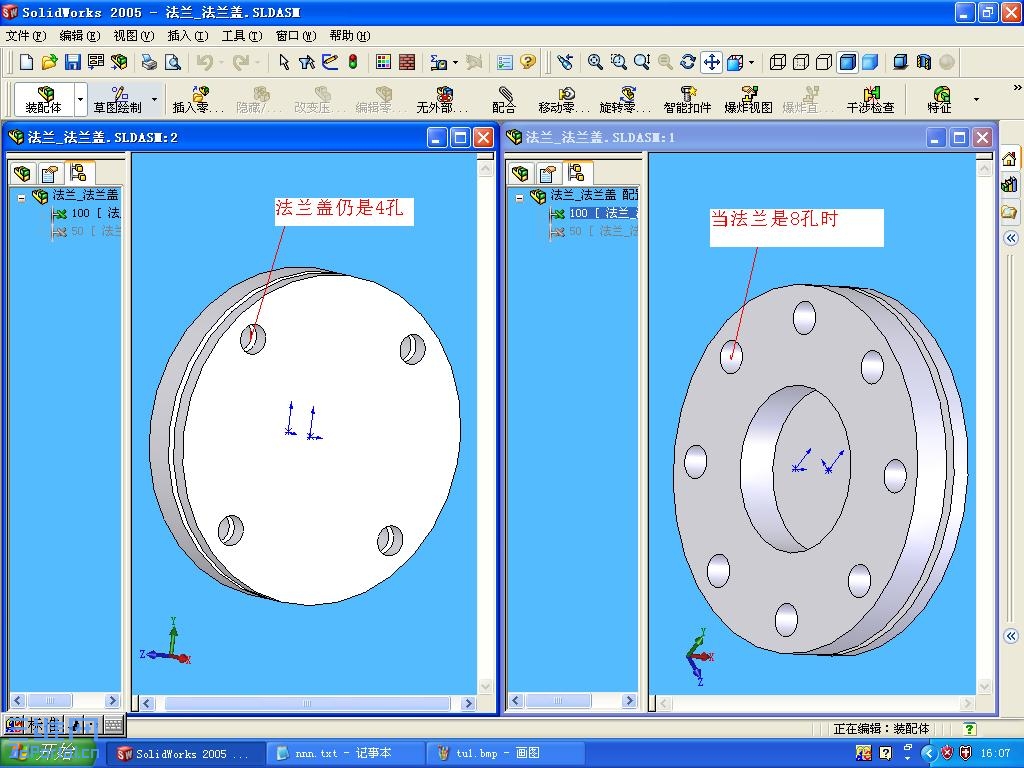
Task: Open the 窗口(W) menu
Action: [x=296, y=36]
